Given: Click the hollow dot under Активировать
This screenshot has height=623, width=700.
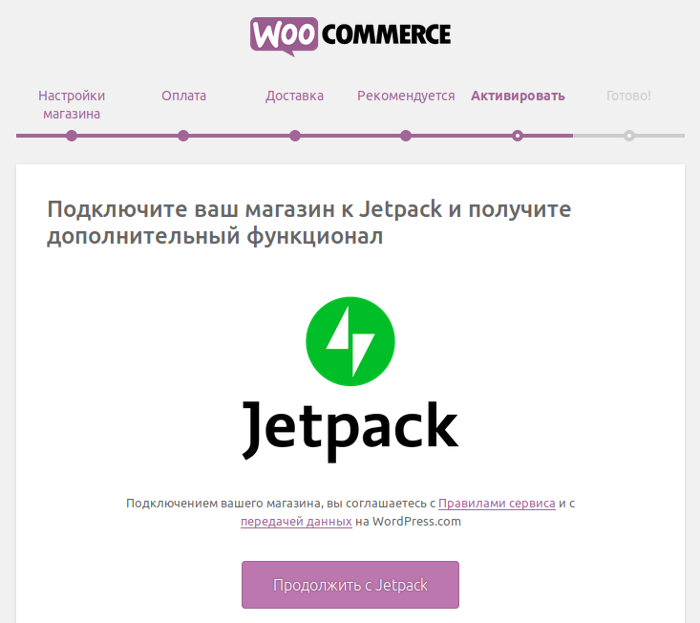Looking at the screenshot, I should 517,136.
